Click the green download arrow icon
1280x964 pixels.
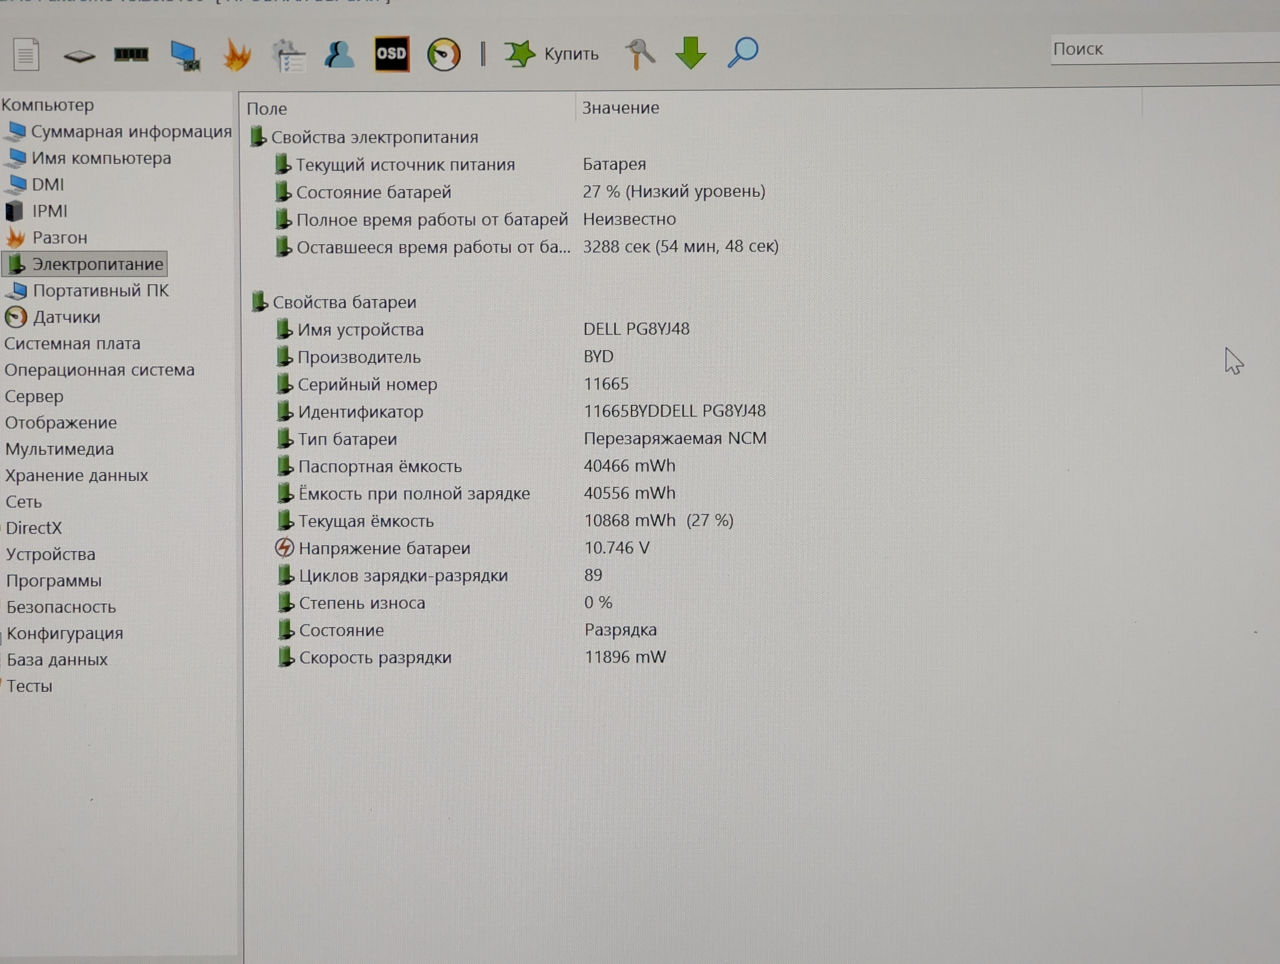click(x=691, y=52)
